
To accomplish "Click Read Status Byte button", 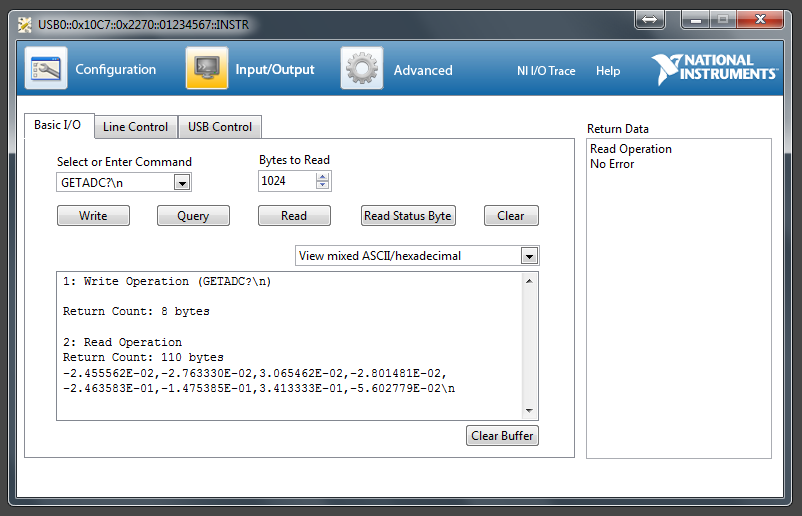I will click(x=408, y=216).
